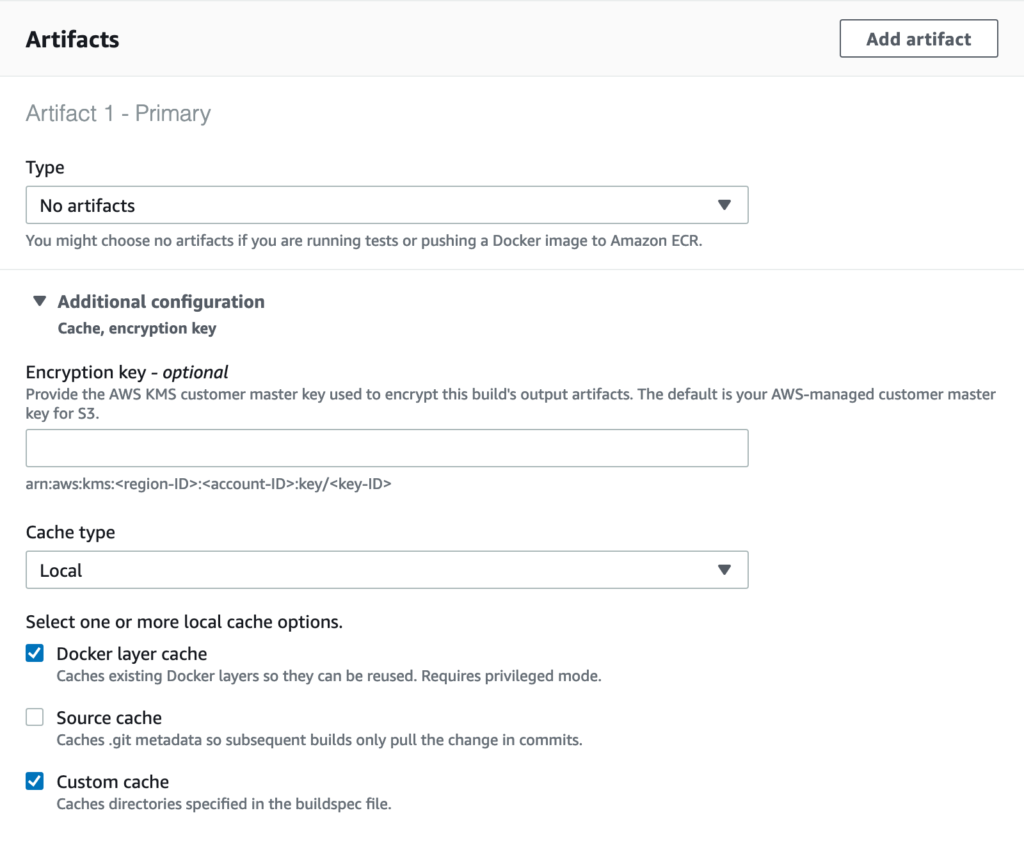Click the Artifact 1 - Primary heading
This screenshot has height=845, width=1024.
(118, 114)
